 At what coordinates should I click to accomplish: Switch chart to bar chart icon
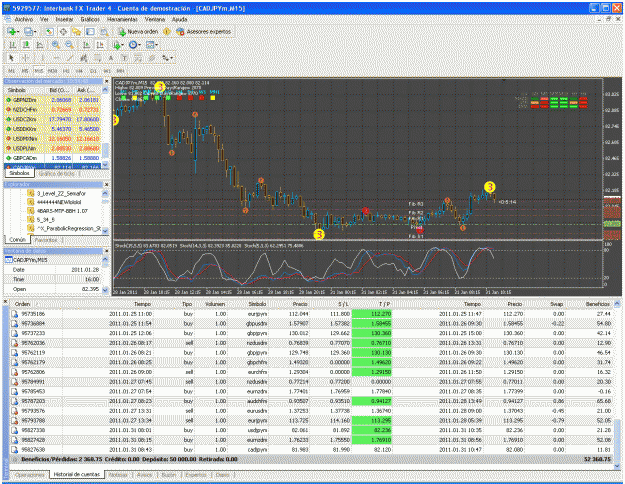(x=12, y=45)
